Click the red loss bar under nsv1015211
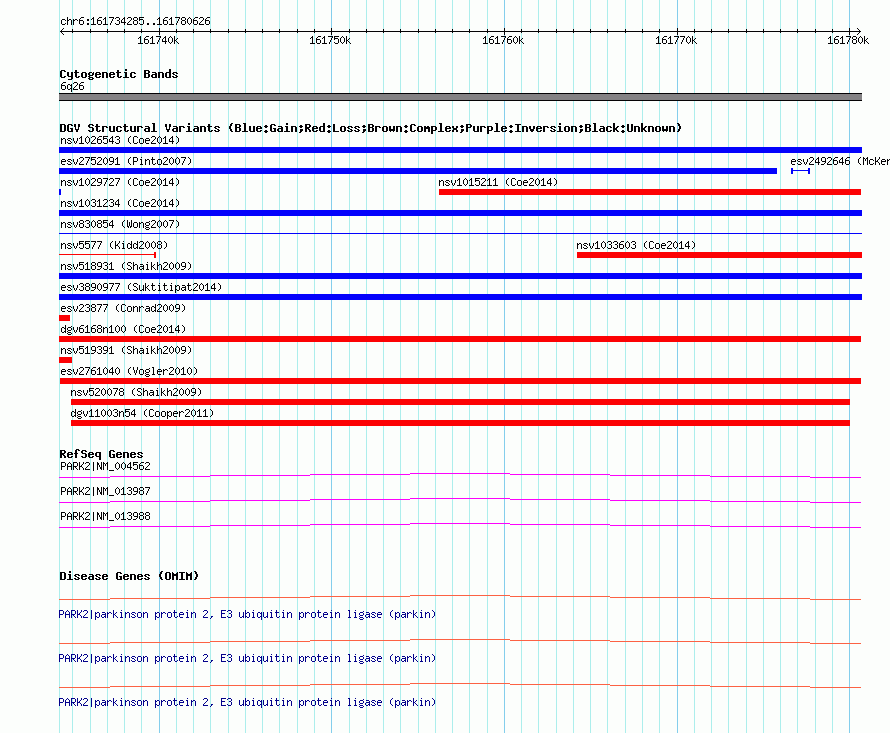The width and height of the screenshot is (890, 733). pyautogui.click(x=650, y=192)
